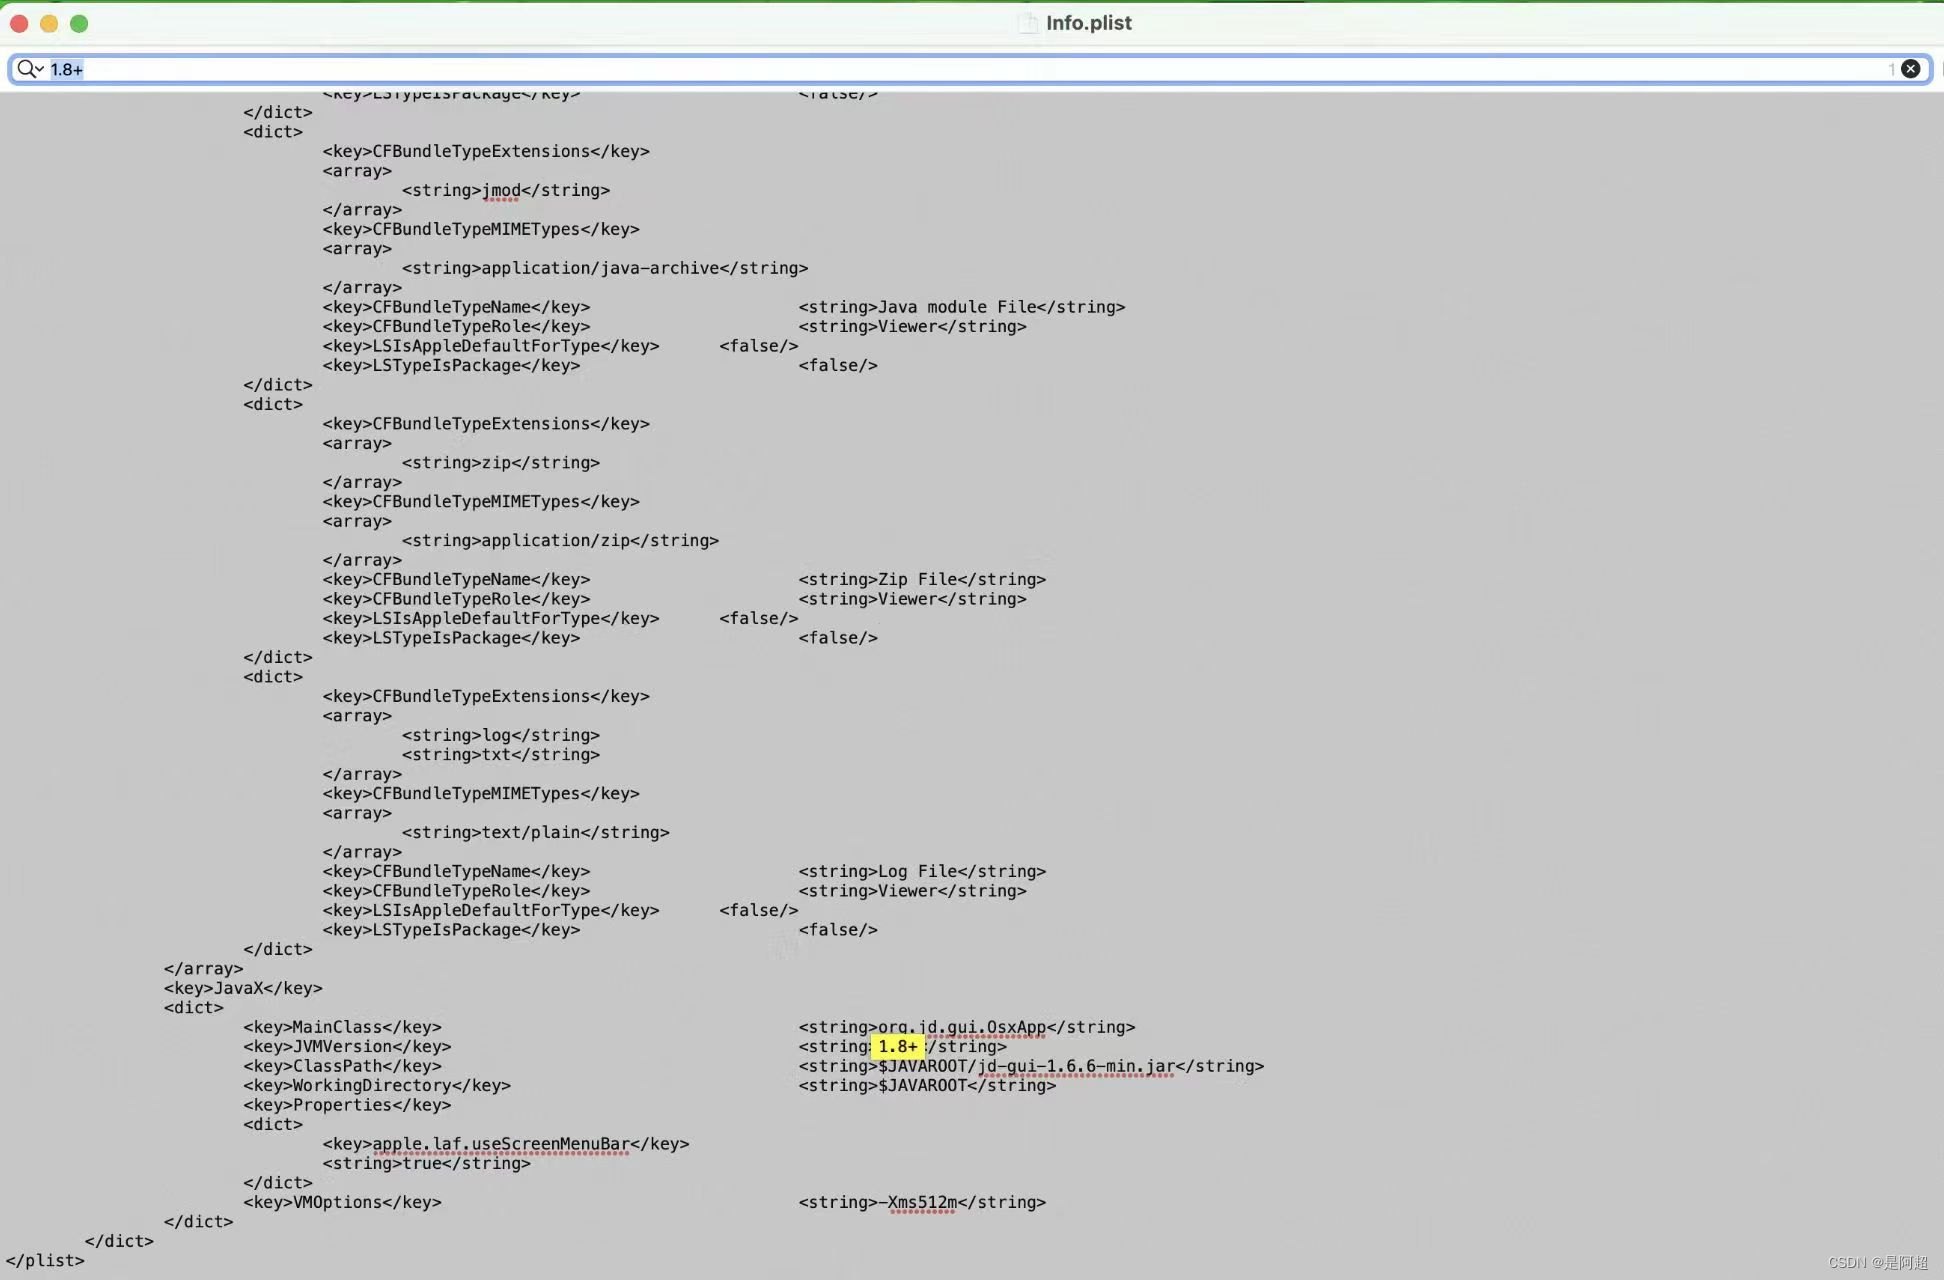Viewport: 1944px width, 1280px height.
Task: Click the VMOptions key
Action: pyautogui.click(x=342, y=1202)
